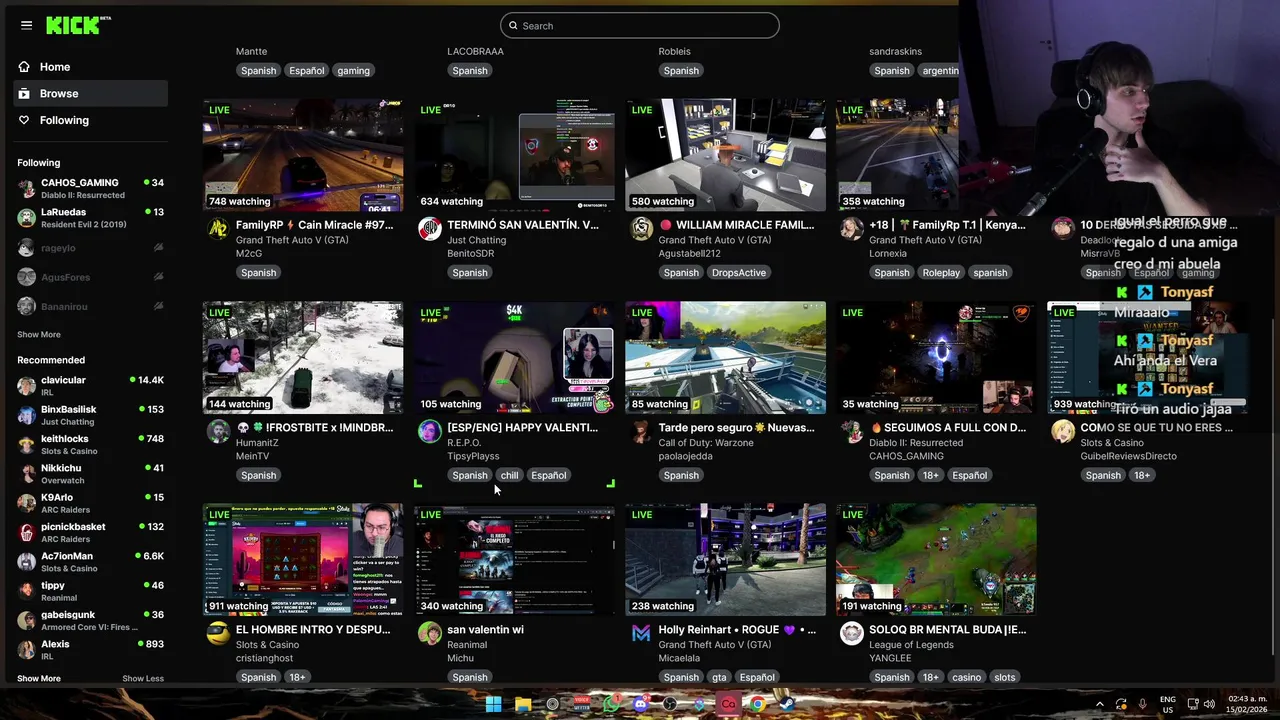Select gaming tag under Mantte
Viewport: 1280px width, 720px height.
point(353,71)
